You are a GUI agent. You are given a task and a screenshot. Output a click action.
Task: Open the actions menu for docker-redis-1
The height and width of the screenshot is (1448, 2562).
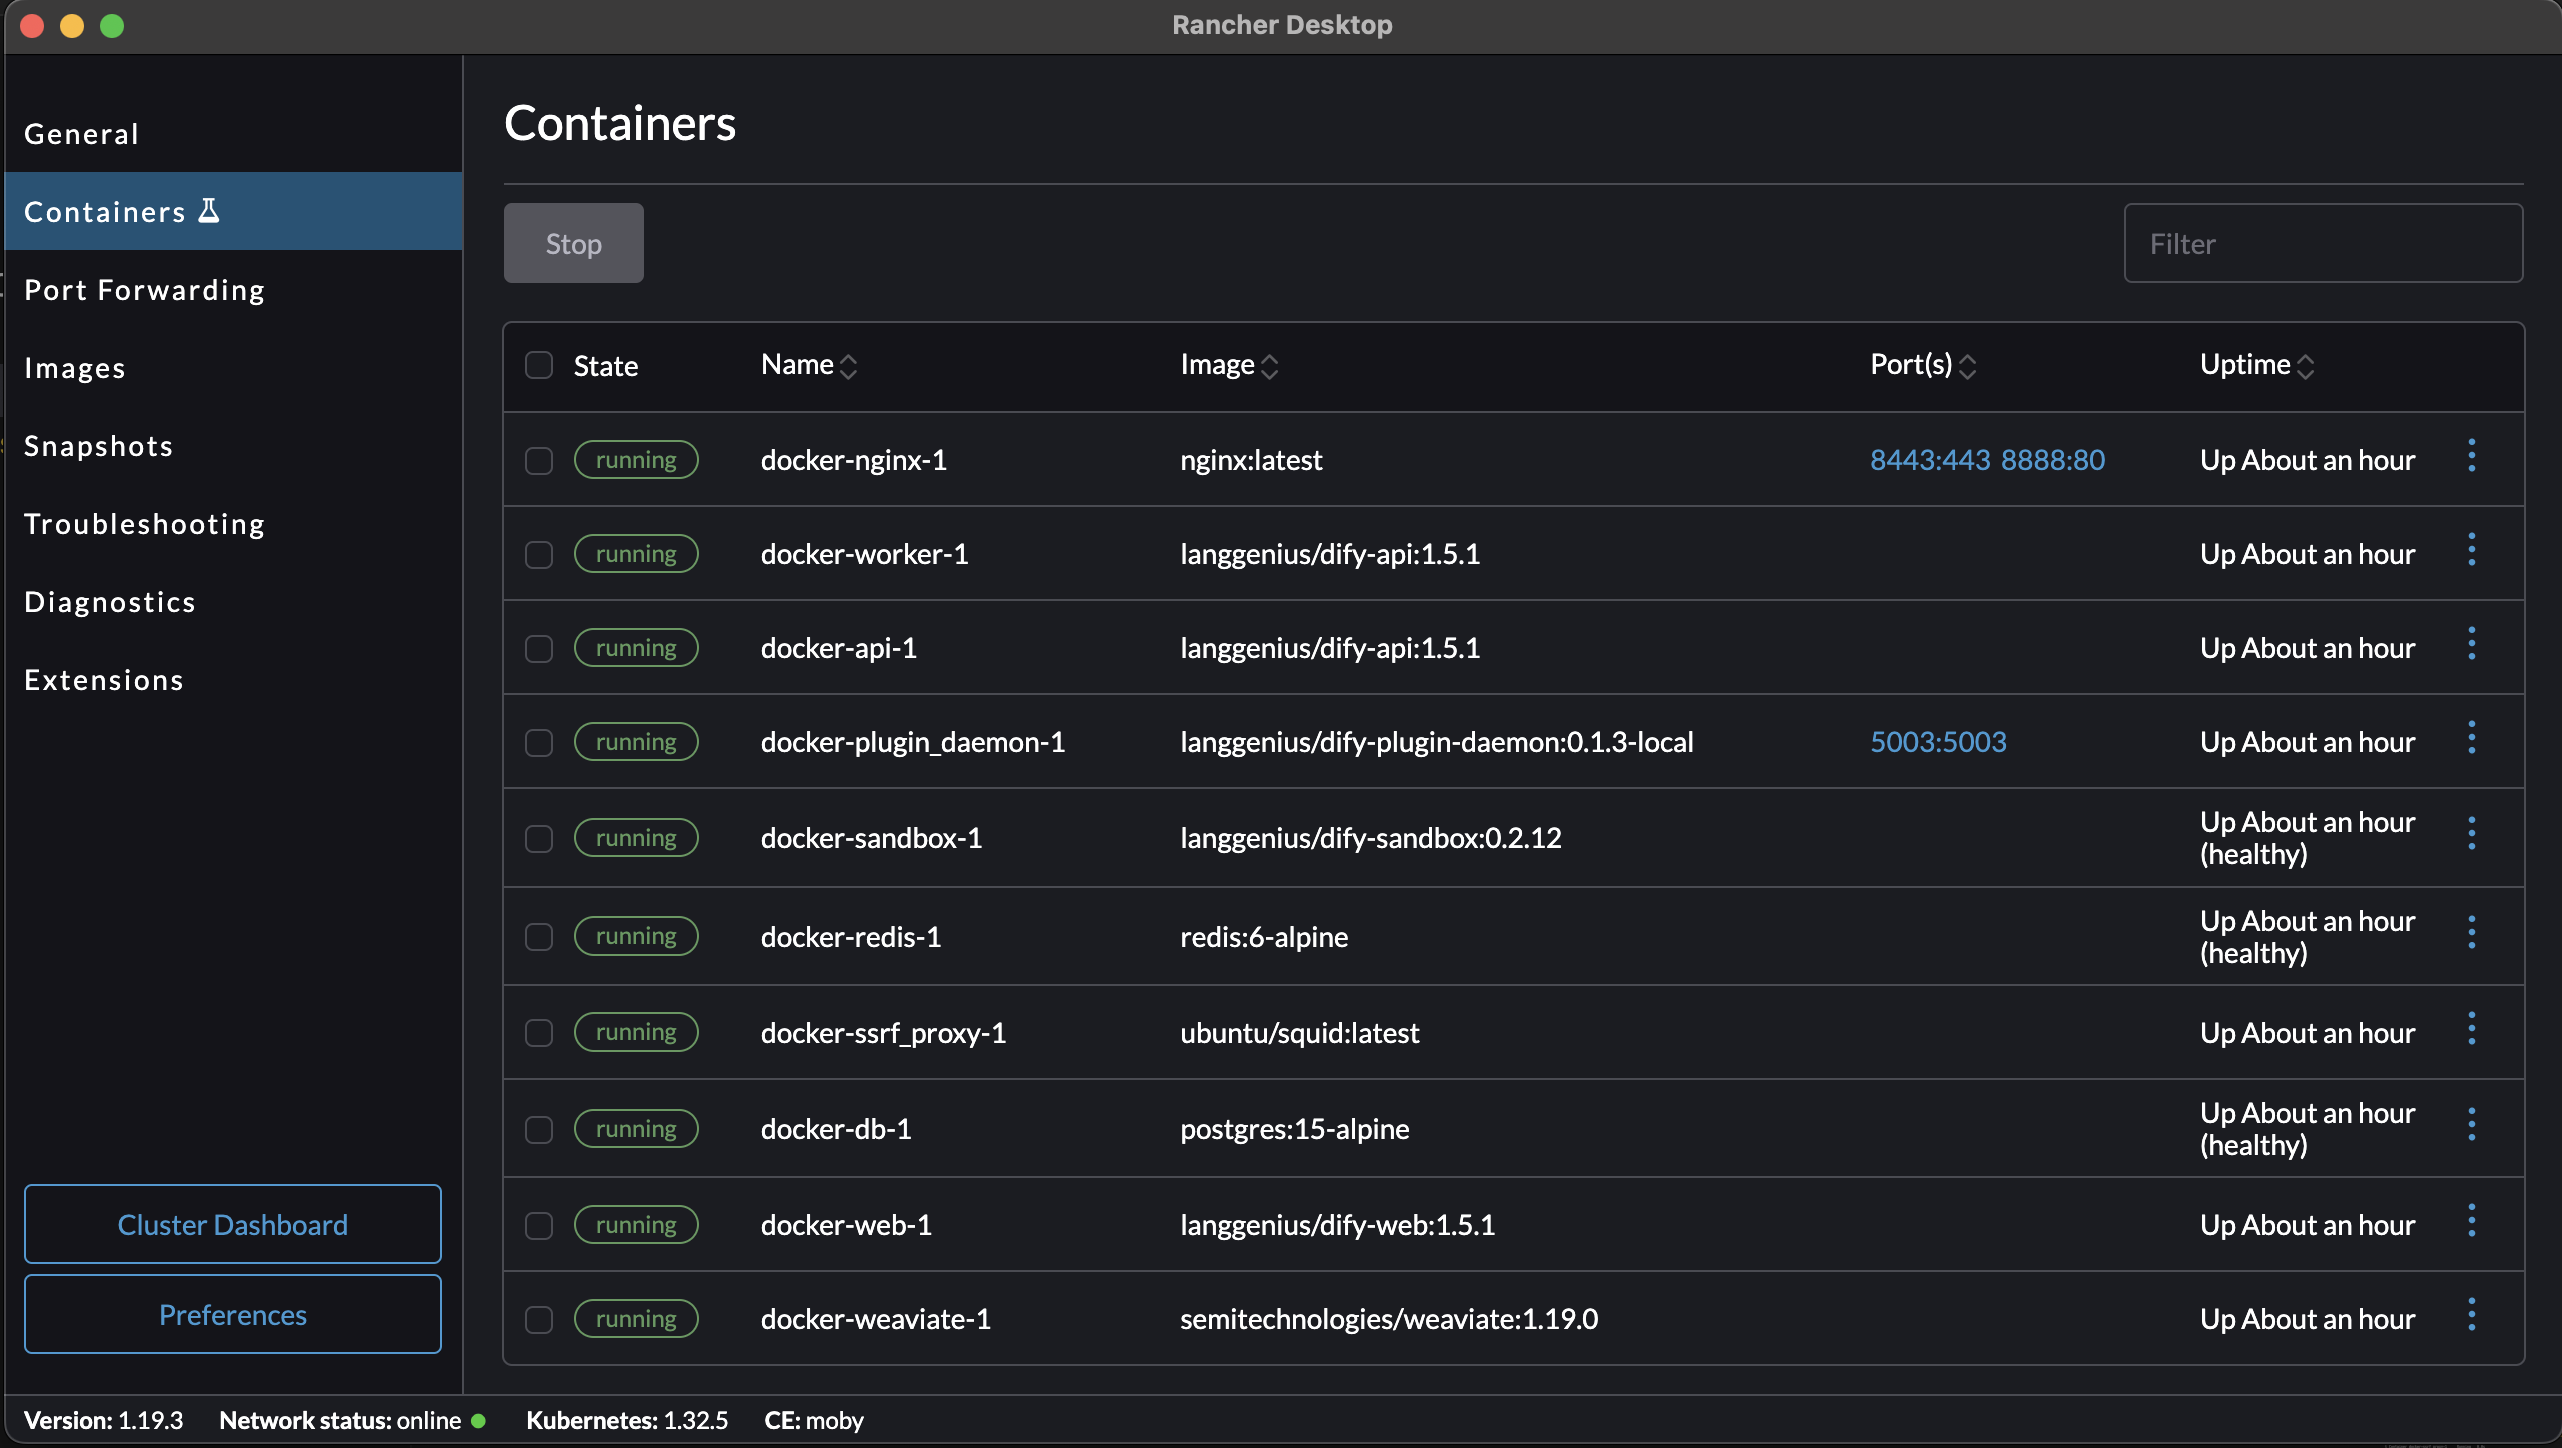(x=2471, y=934)
